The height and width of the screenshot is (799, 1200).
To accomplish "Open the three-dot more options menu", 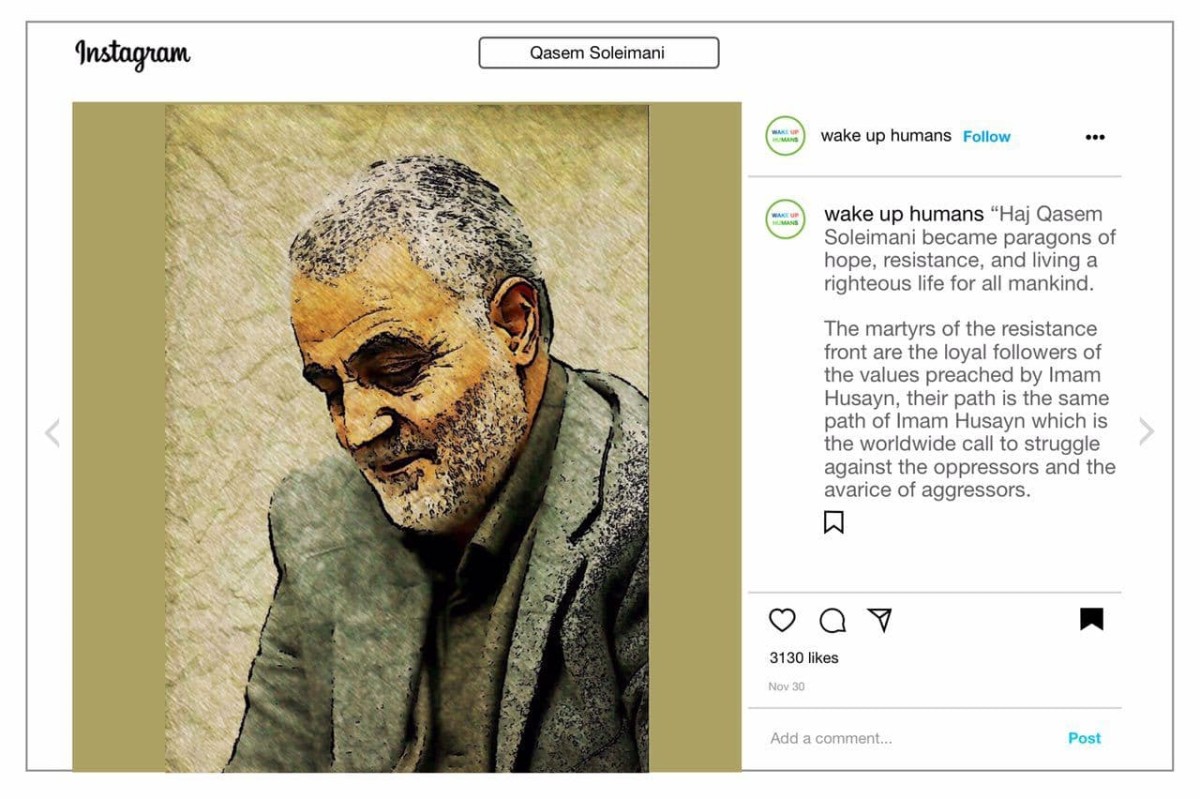I will coord(1095,137).
